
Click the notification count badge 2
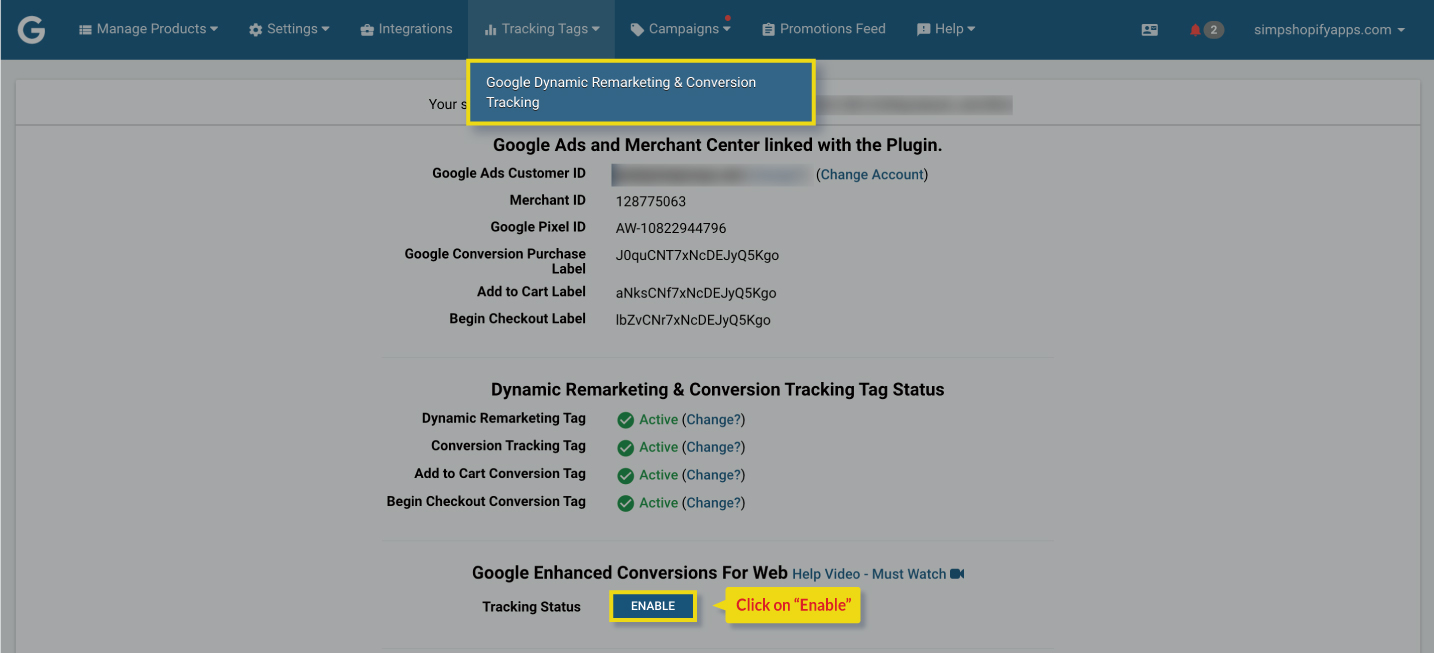click(1213, 30)
